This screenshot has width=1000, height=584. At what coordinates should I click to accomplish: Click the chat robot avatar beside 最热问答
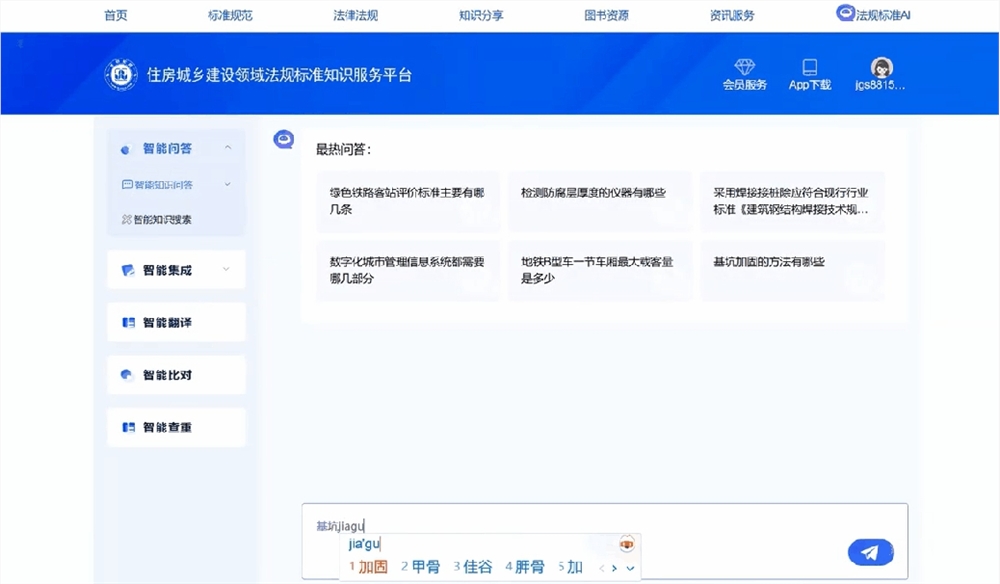[x=283, y=140]
